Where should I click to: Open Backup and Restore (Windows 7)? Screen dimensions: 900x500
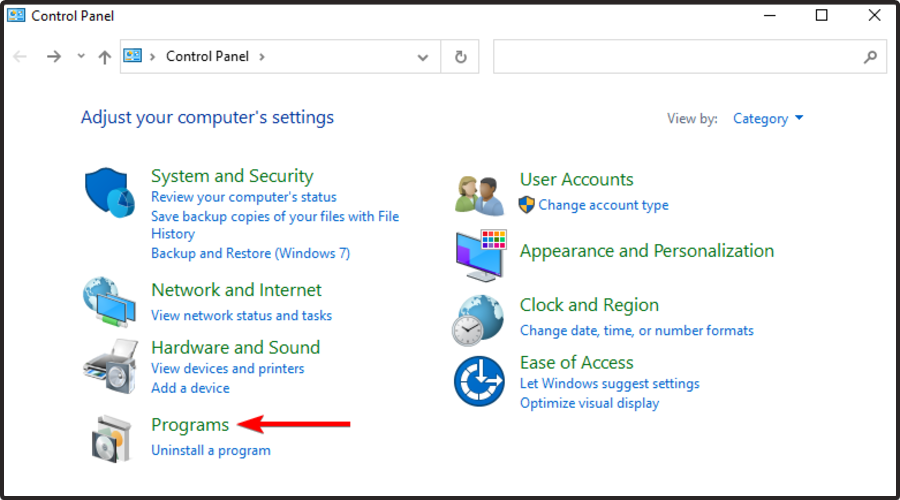[250, 253]
